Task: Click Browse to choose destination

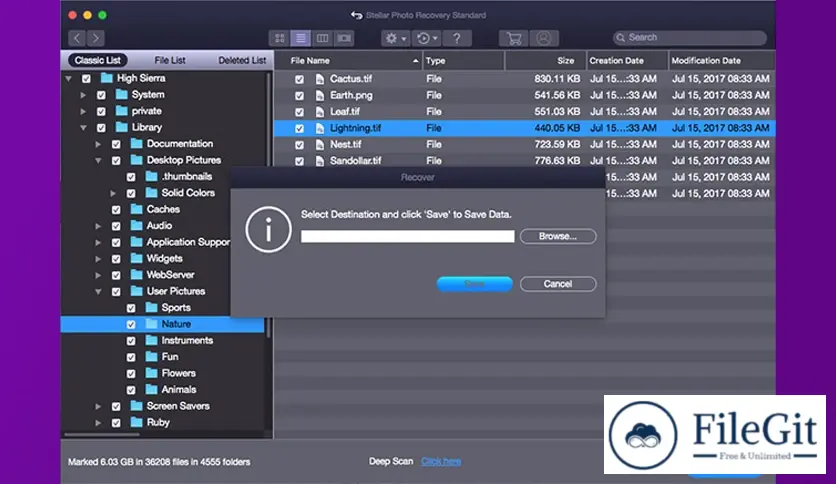Action: coord(558,236)
